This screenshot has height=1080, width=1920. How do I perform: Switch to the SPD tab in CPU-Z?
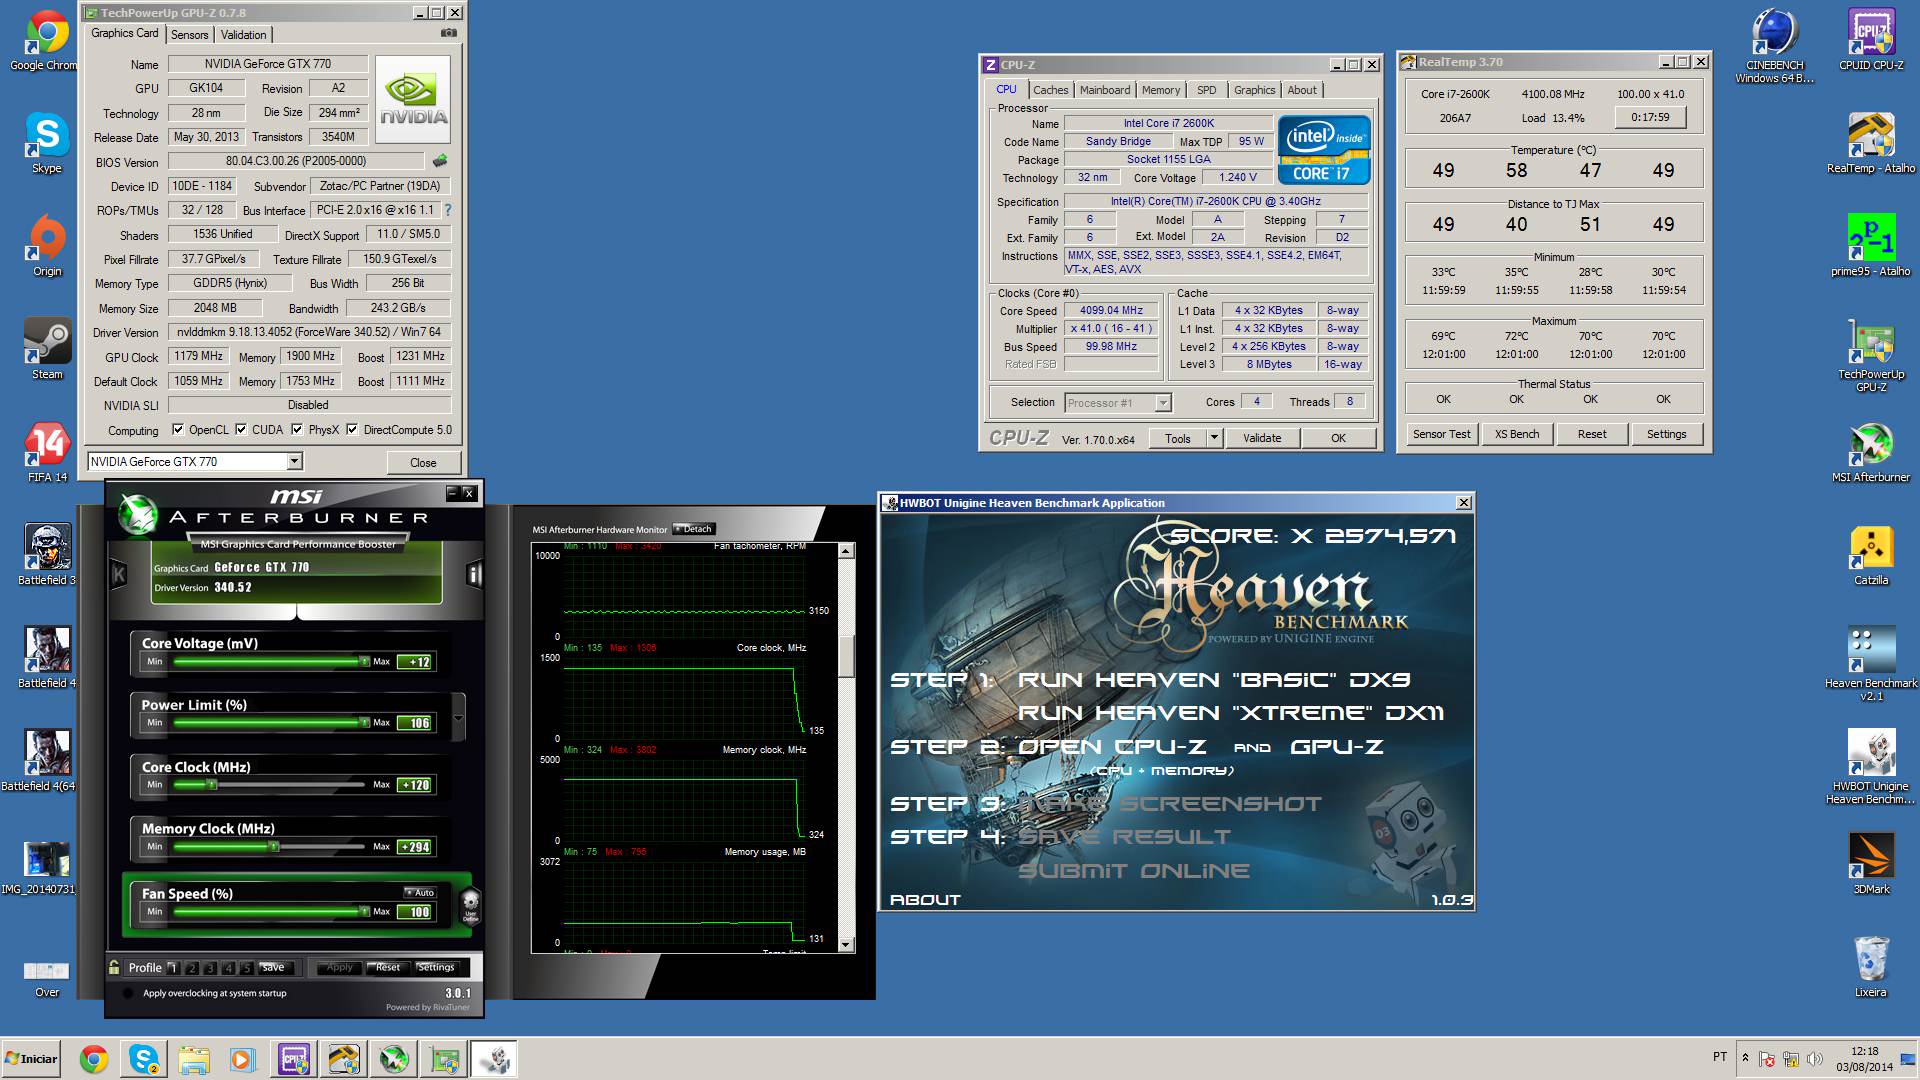point(1206,90)
